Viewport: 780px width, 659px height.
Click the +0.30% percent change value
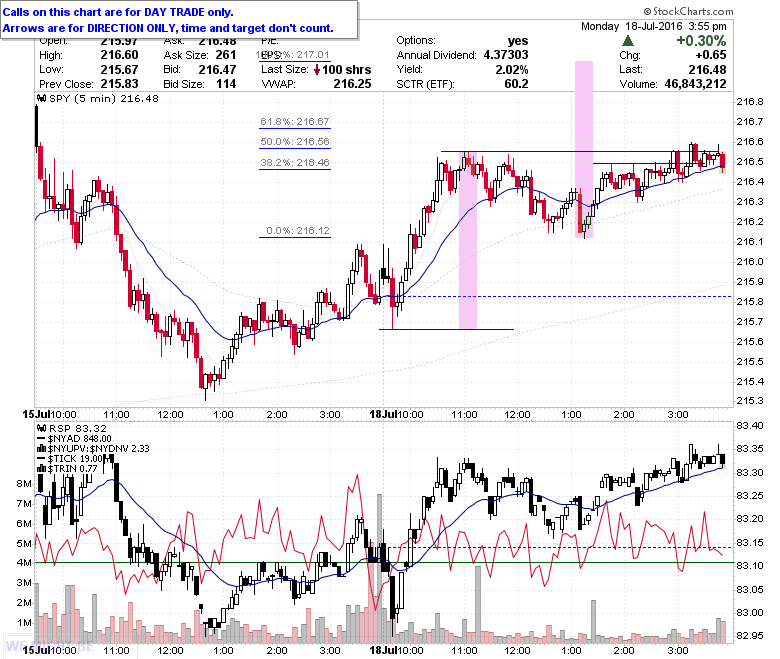coord(701,40)
